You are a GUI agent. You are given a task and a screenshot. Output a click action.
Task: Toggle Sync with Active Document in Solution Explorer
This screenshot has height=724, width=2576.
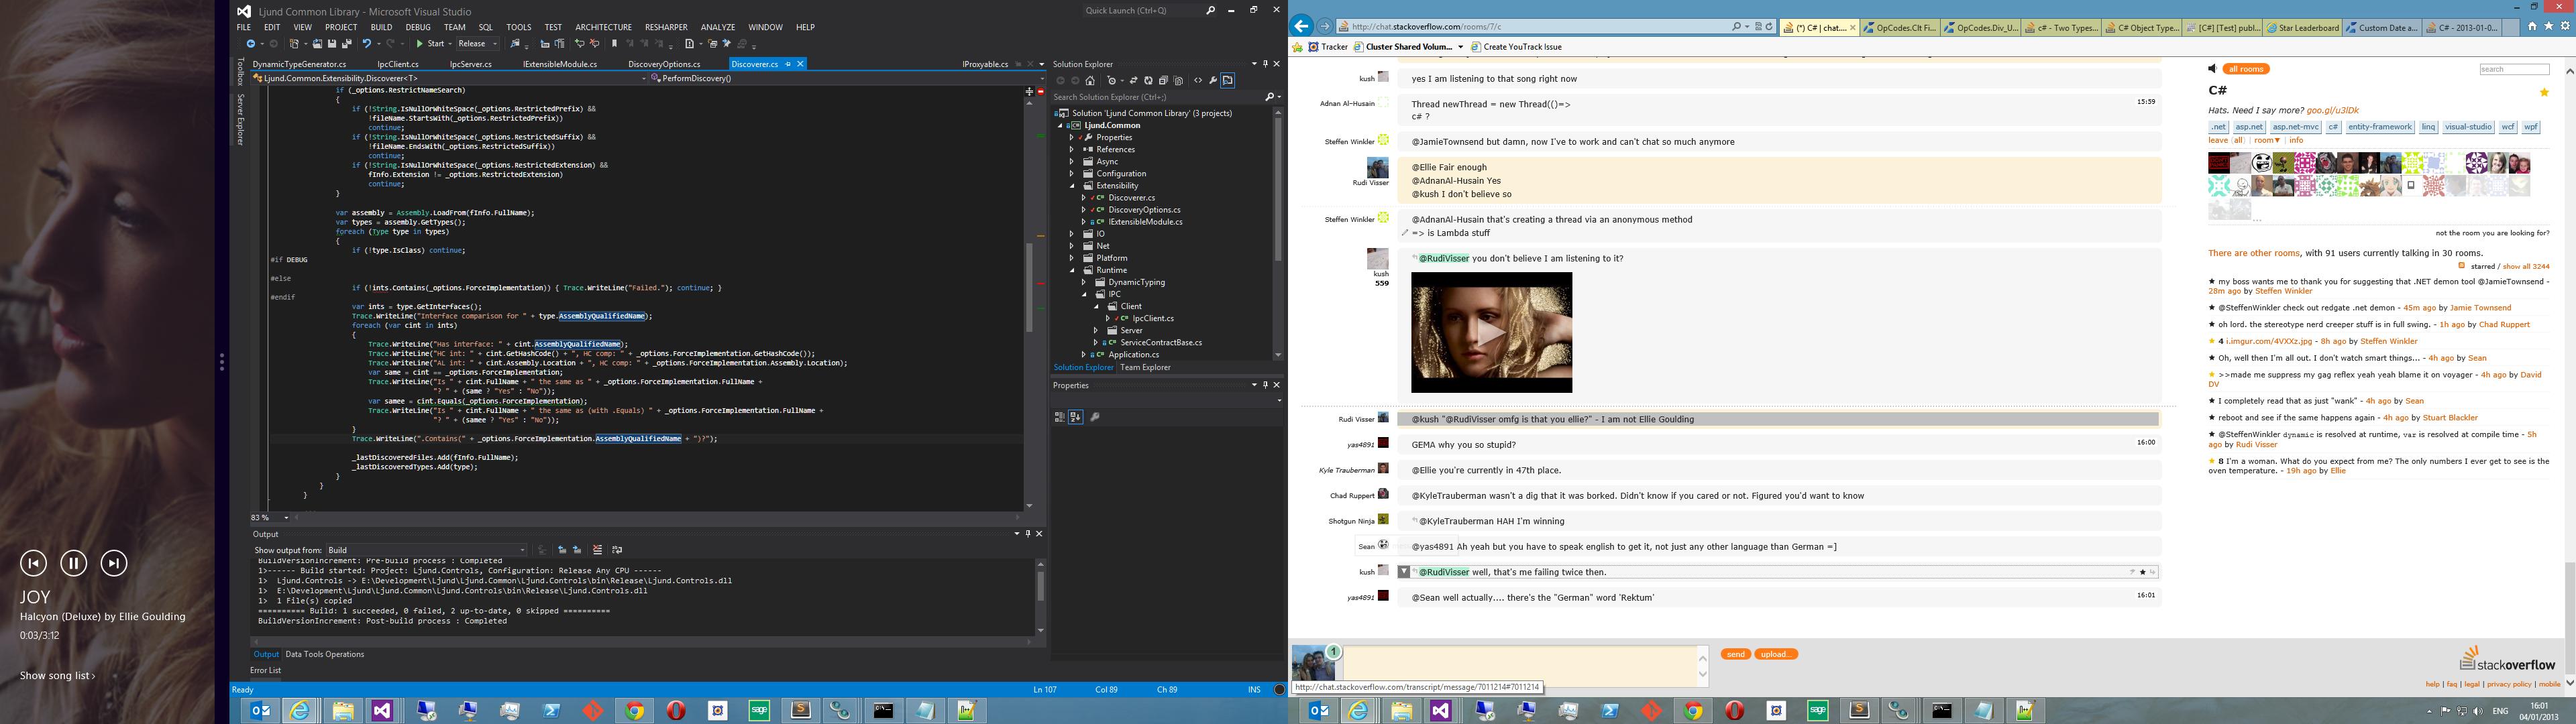pos(1134,81)
